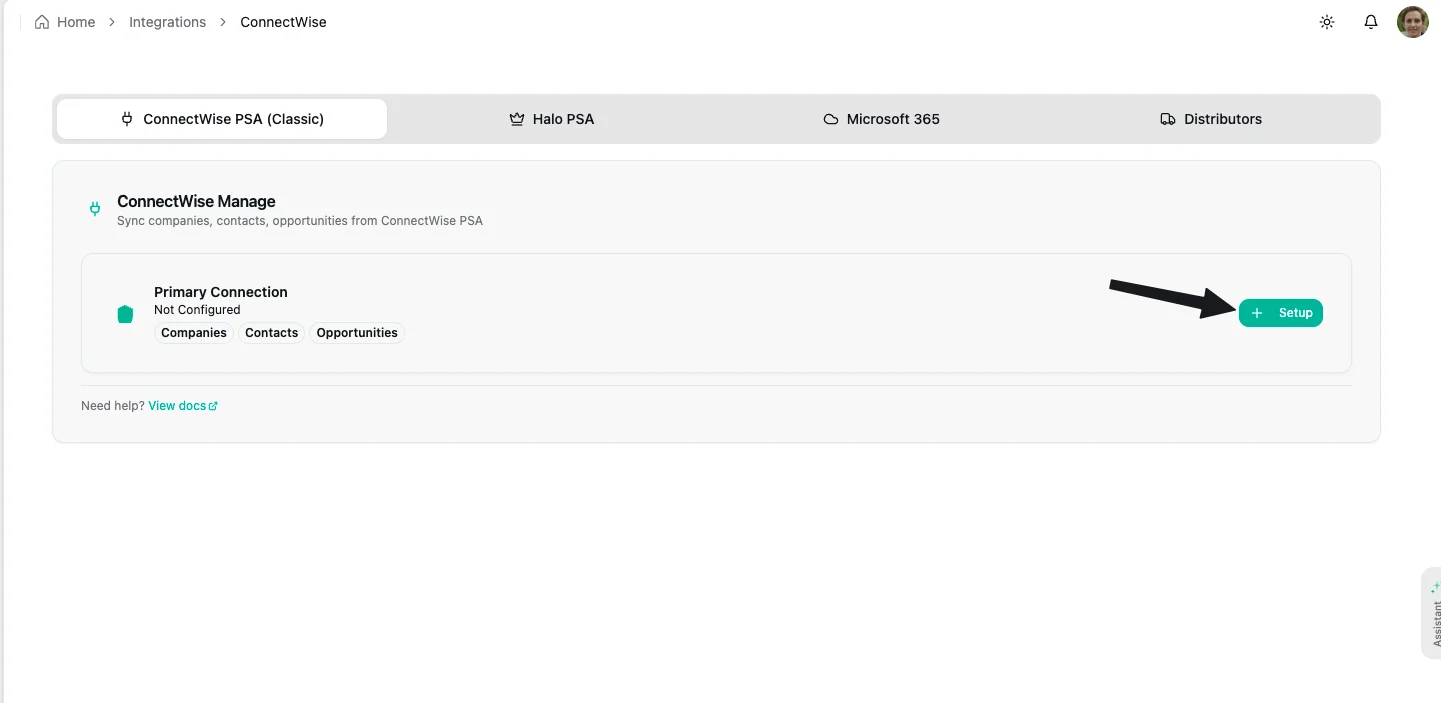The width and height of the screenshot is (1441, 703).
Task: Click the crown icon for Halo PSA
Action: (517, 119)
